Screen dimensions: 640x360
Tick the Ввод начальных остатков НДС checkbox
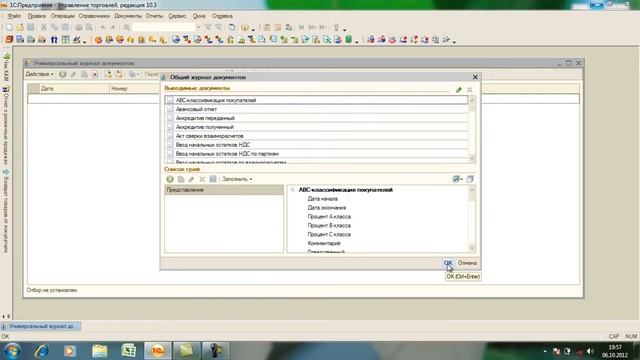(170, 145)
